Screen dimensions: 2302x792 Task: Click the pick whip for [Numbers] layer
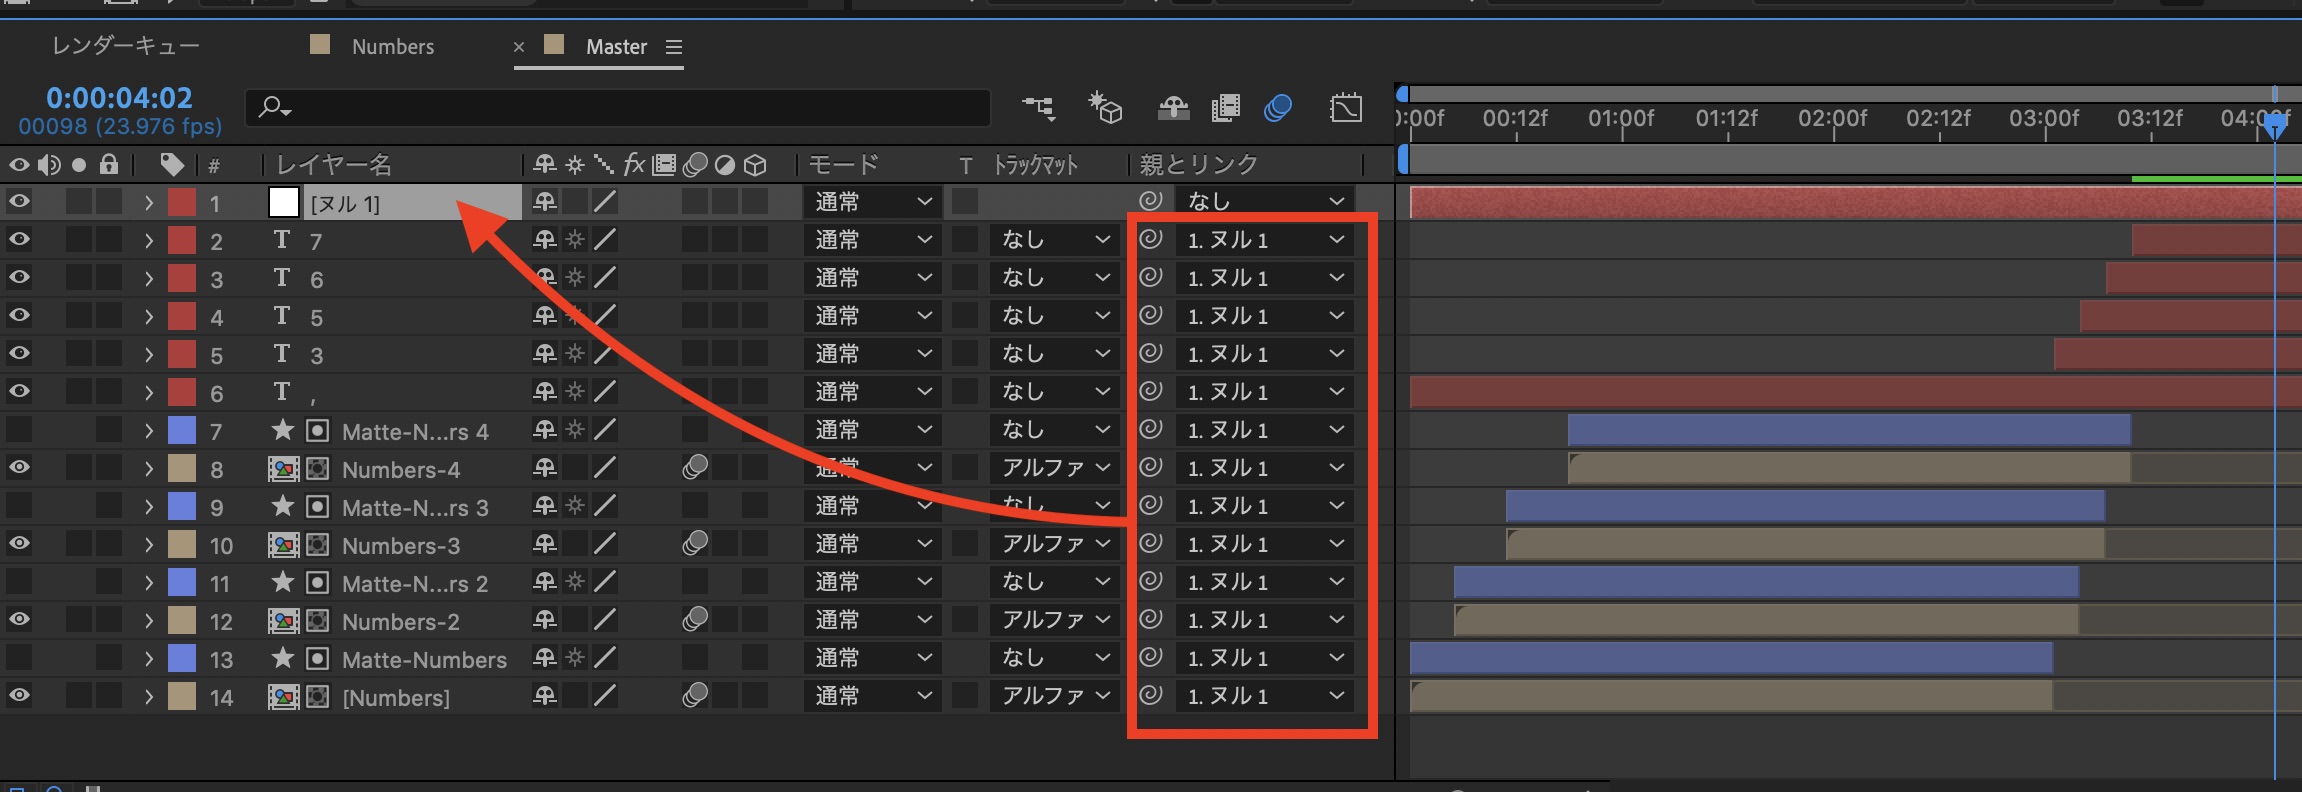click(1151, 695)
